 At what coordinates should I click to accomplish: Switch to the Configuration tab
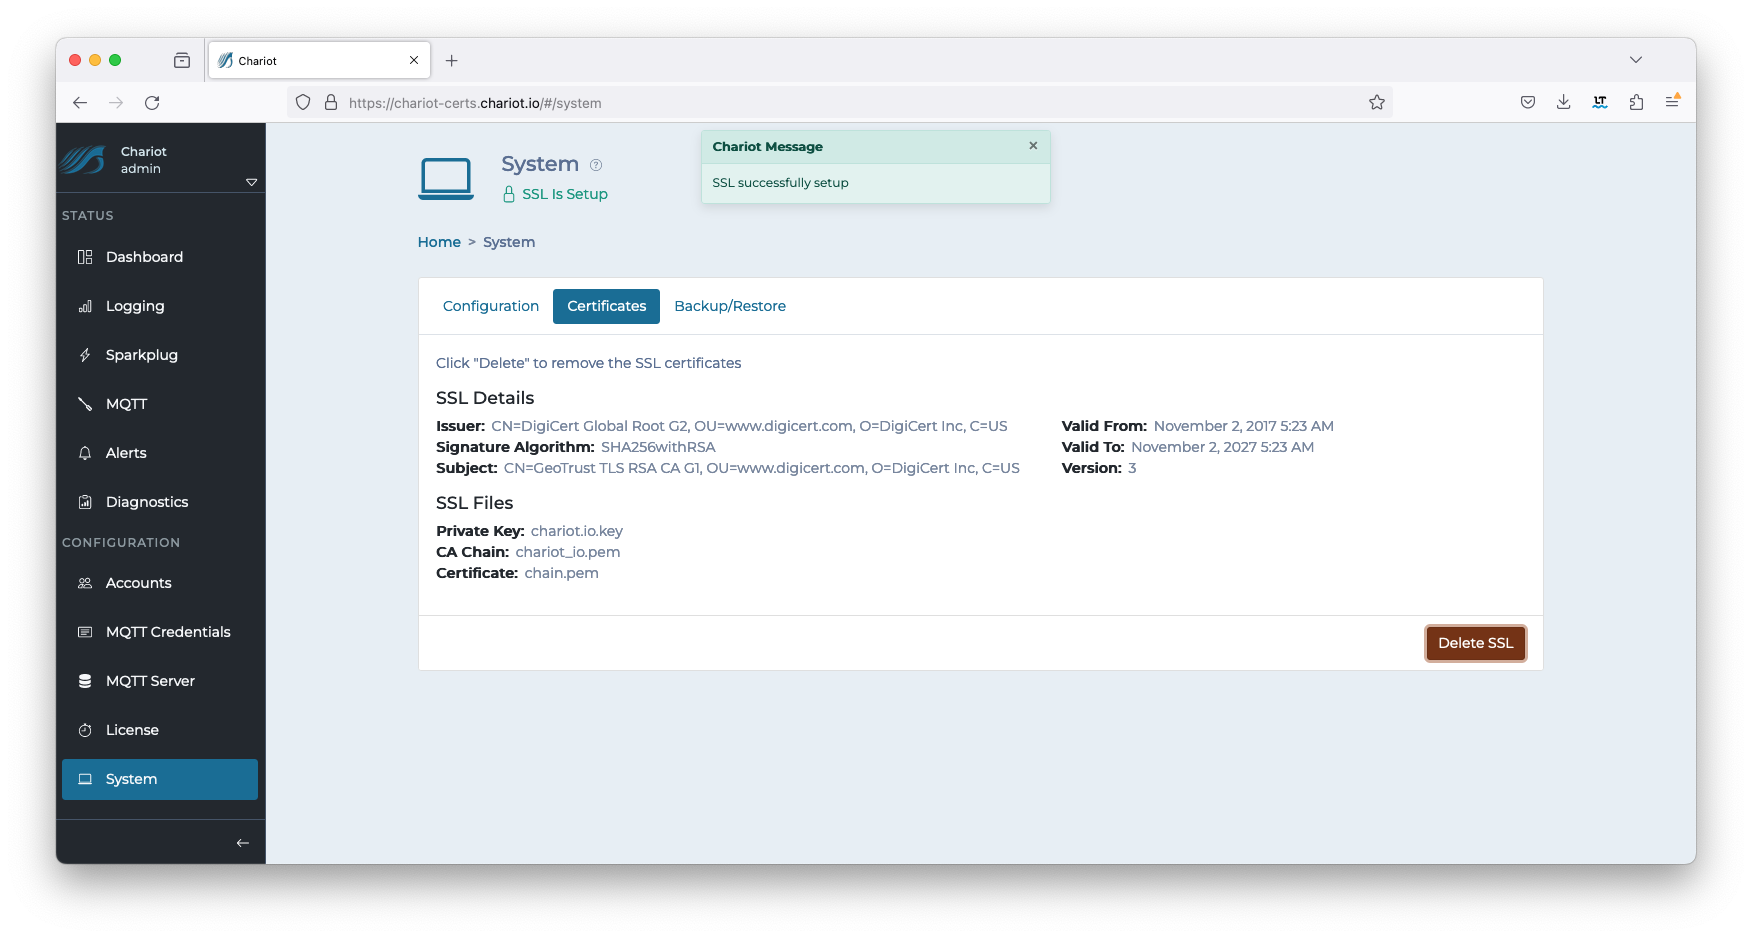[491, 306]
